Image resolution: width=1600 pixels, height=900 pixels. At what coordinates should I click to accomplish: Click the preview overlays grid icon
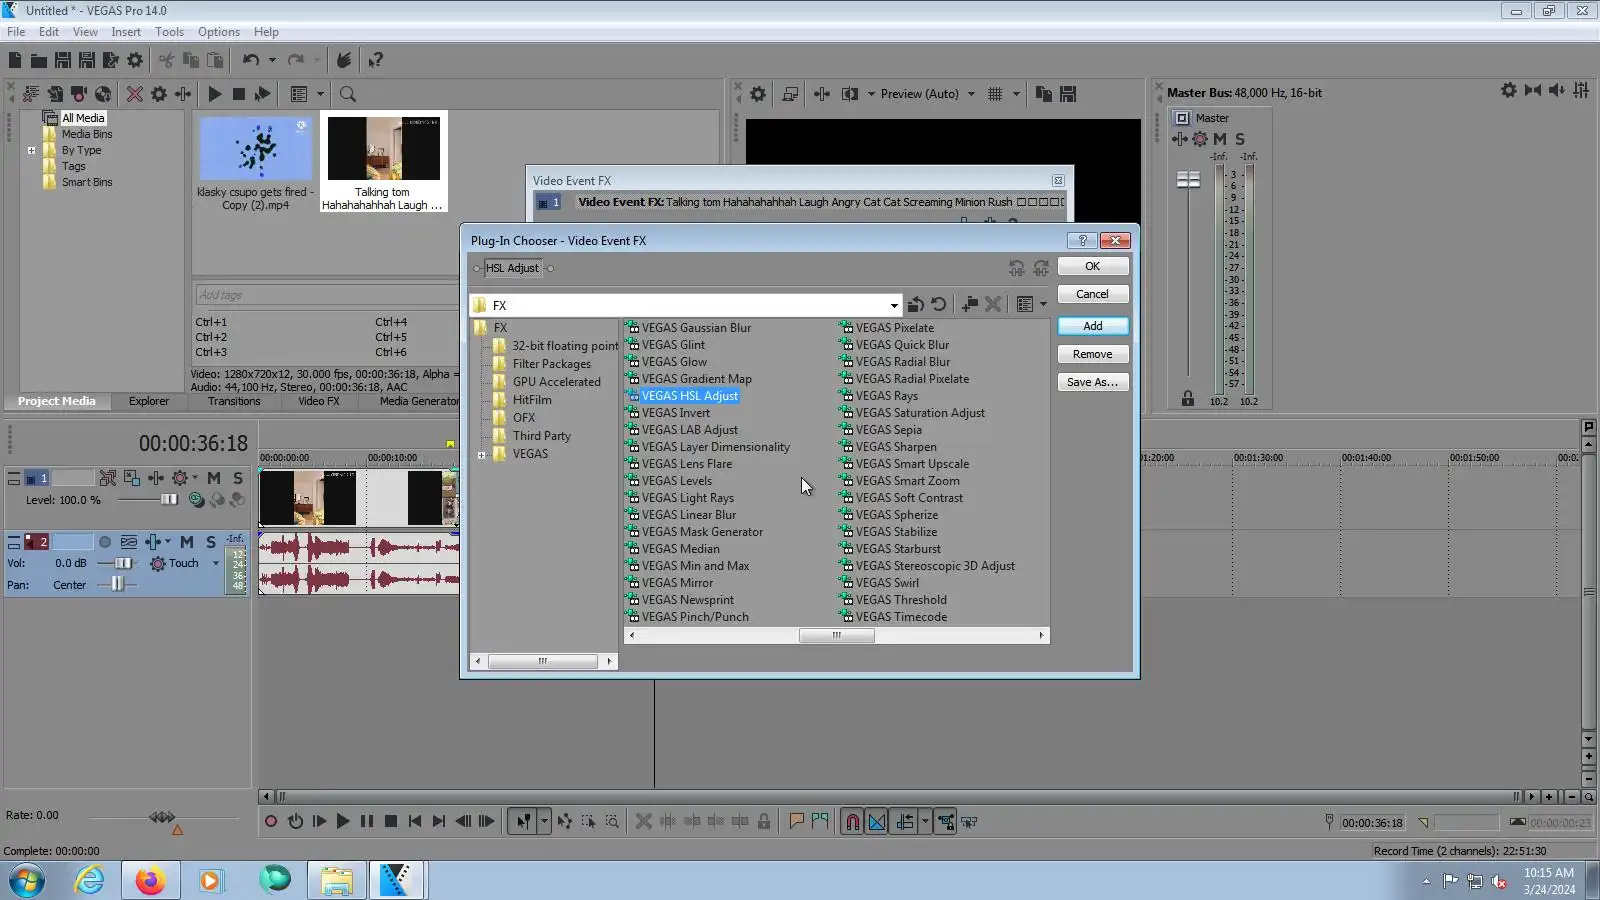point(995,94)
